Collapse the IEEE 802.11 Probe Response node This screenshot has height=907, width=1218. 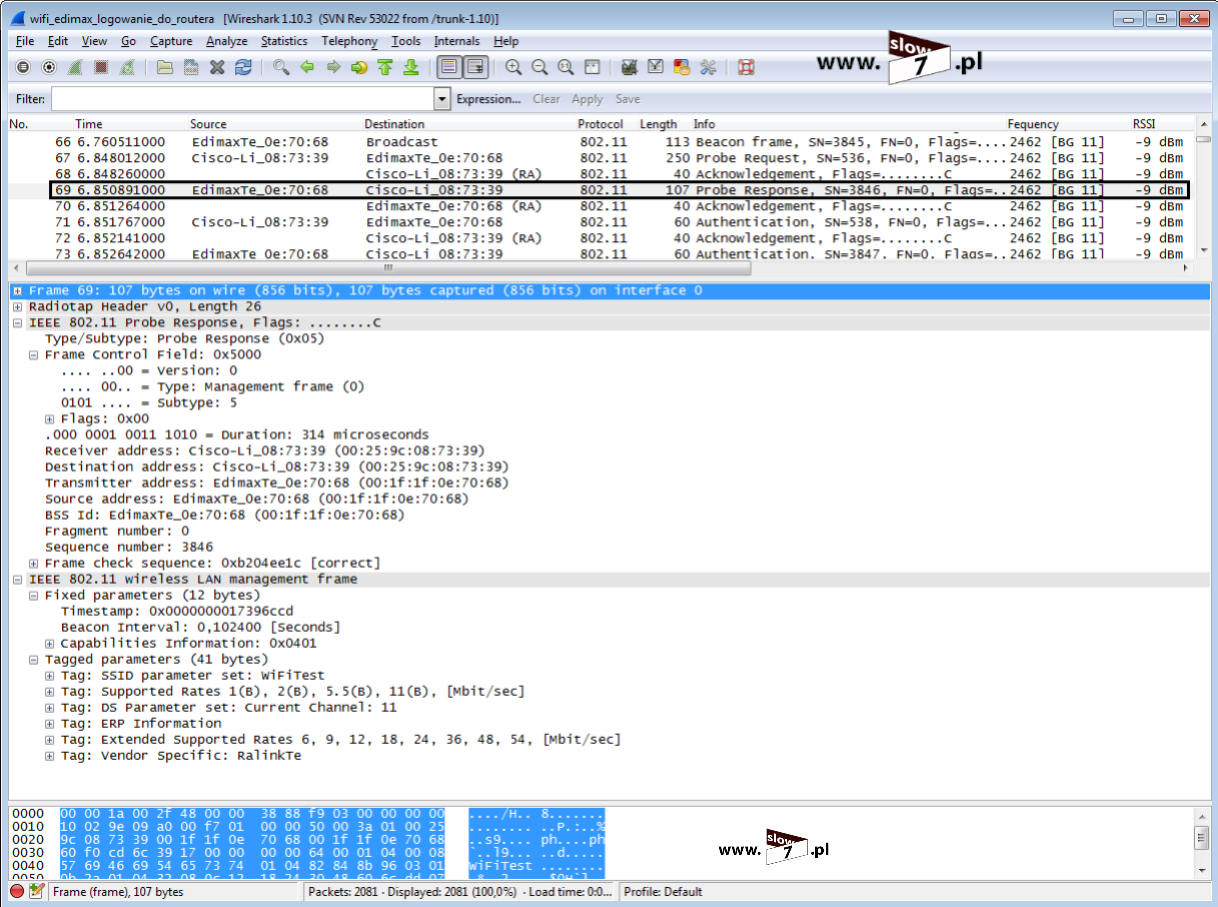17,323
